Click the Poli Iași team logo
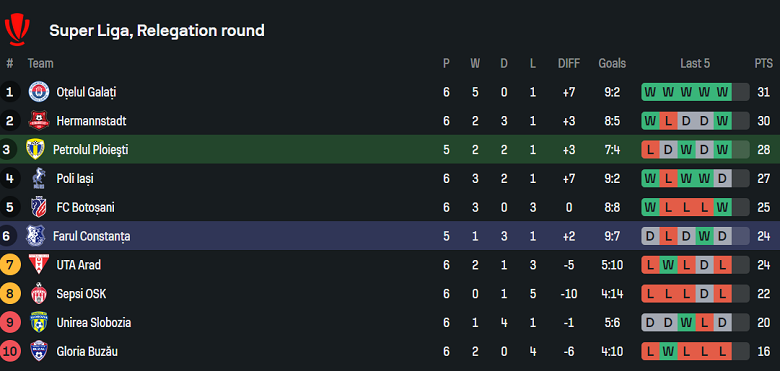Viewport: 780px width, 371px height. click(39, 179)
